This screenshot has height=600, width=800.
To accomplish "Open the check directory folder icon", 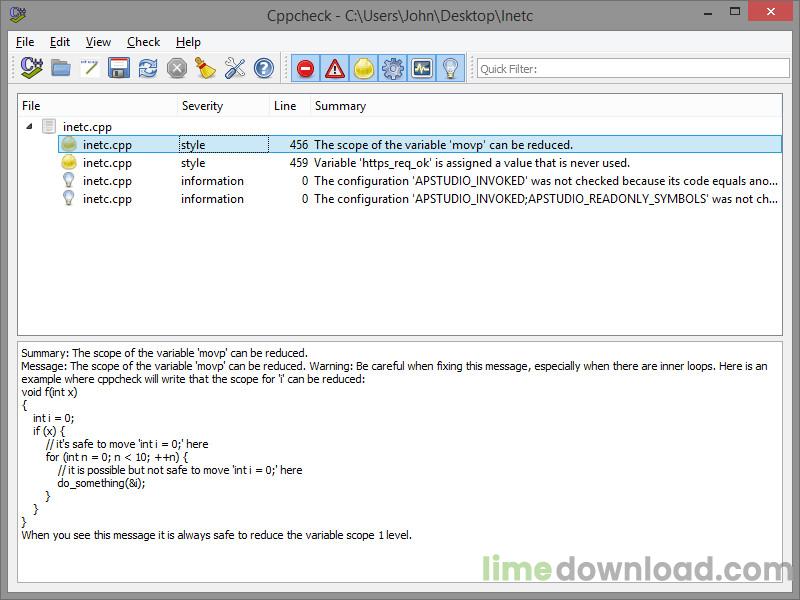I will pyautogui.click(x=61, y=68).
